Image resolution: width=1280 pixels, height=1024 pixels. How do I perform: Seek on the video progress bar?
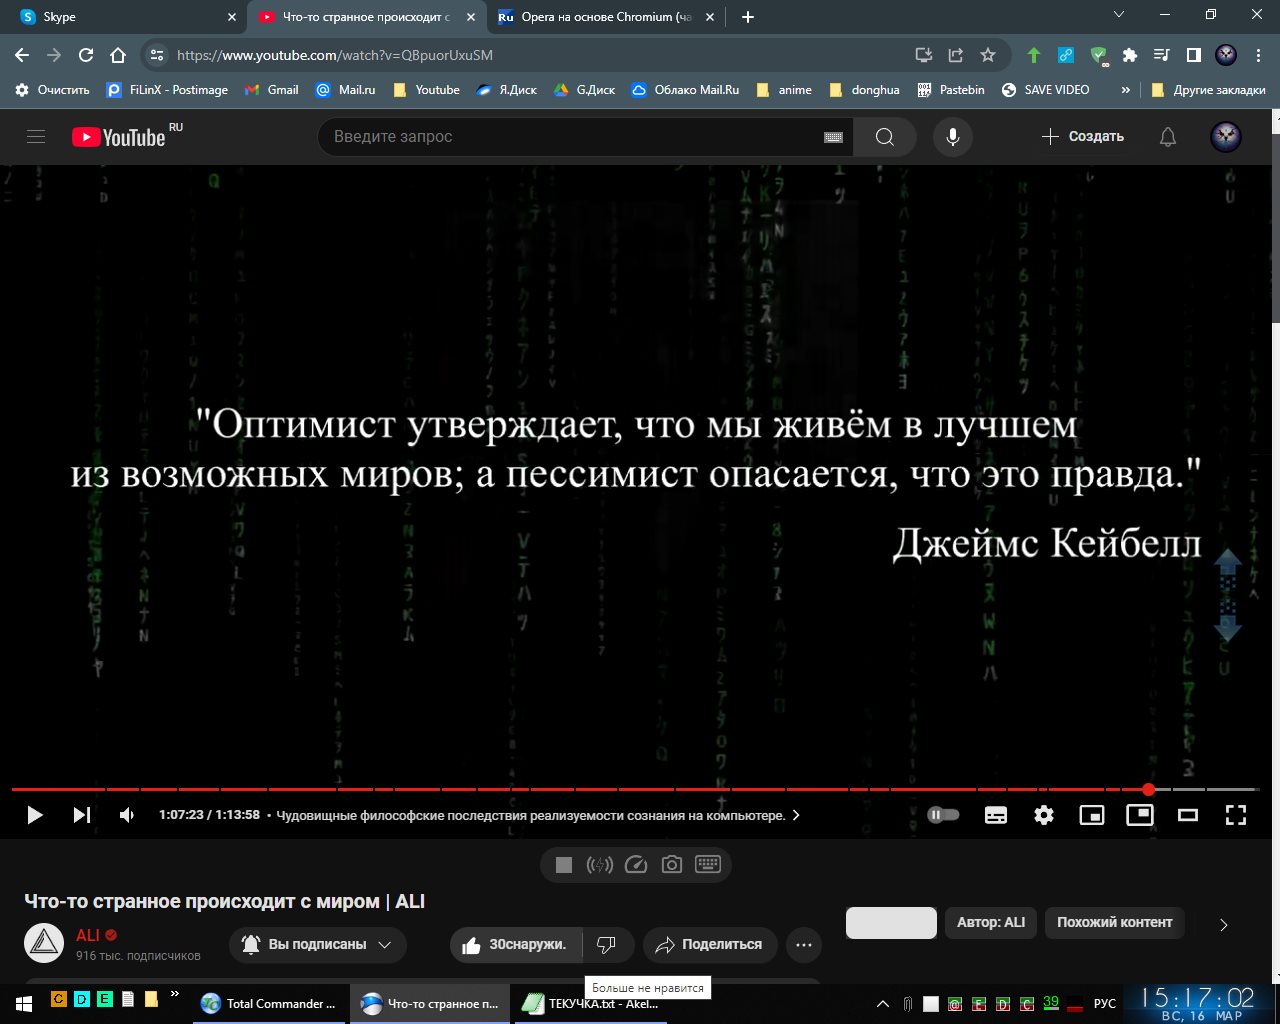(x=635, y=790)
